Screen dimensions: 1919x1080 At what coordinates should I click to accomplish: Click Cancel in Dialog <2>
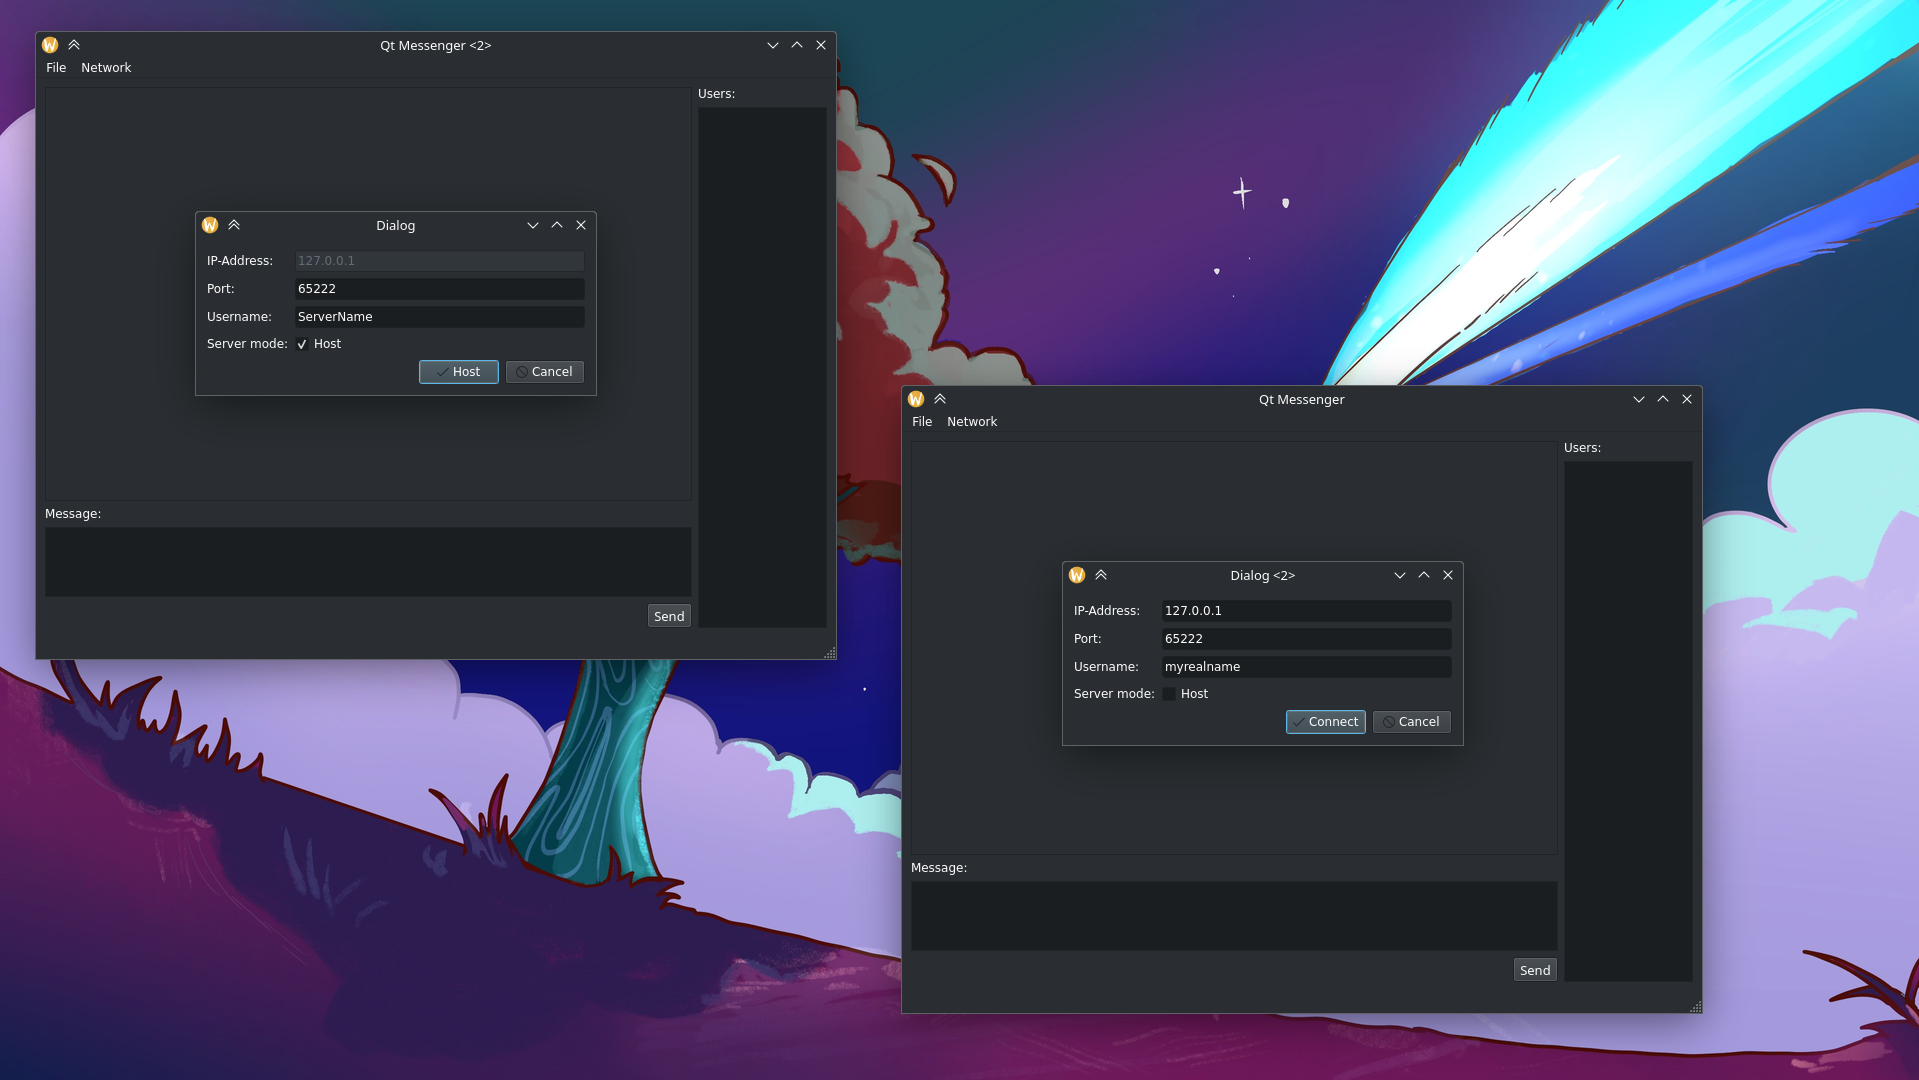click(1412, 722)
